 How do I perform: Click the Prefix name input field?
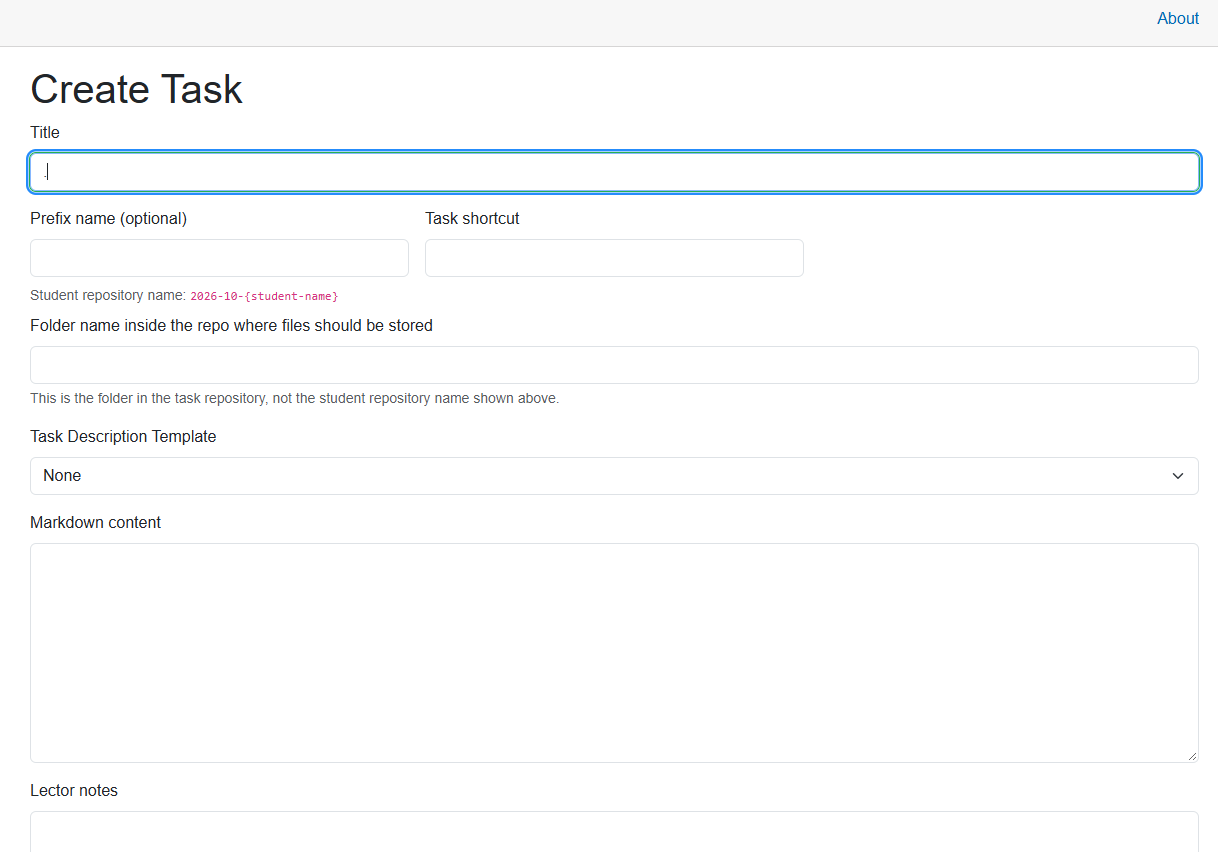(219, 258)
